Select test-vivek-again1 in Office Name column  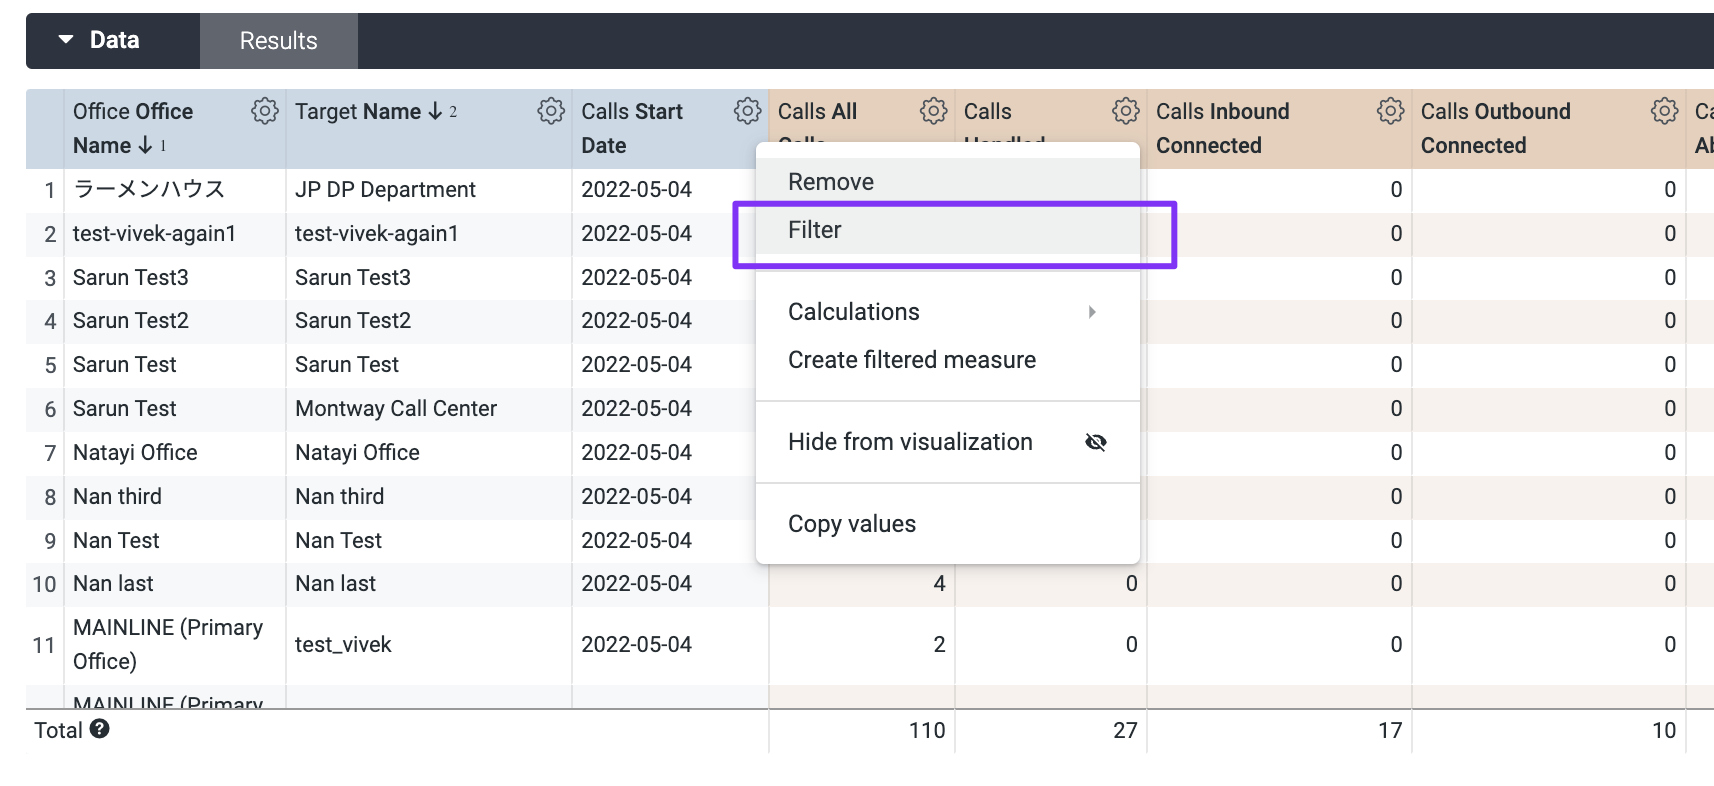[x=154, y=234]
